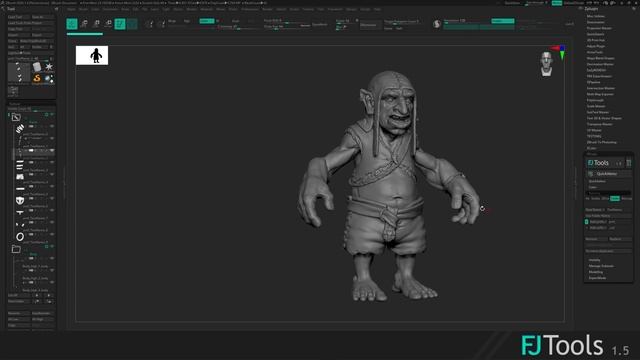The width and height of the screenshot is (640, 360).
Task: Click the head-shaped camera view icon
Action: [547, 64]
